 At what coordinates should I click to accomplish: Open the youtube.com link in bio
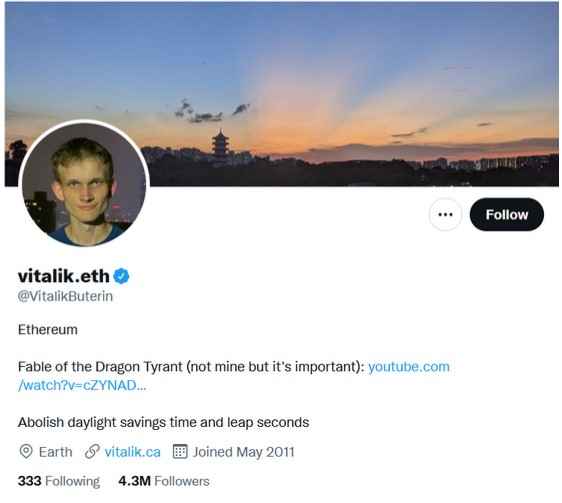[409, 367]
